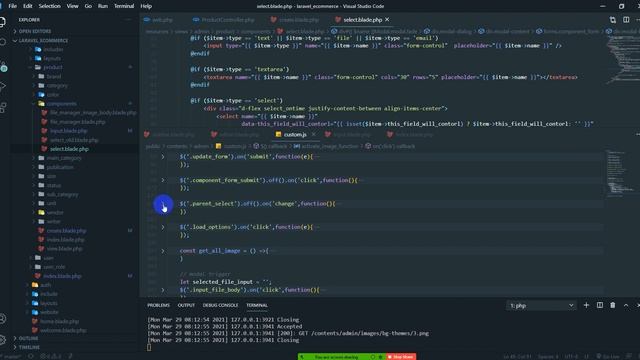640x360 pixels.
Task: Expand the folded .input_file_body click function
Action: (163, 290)
